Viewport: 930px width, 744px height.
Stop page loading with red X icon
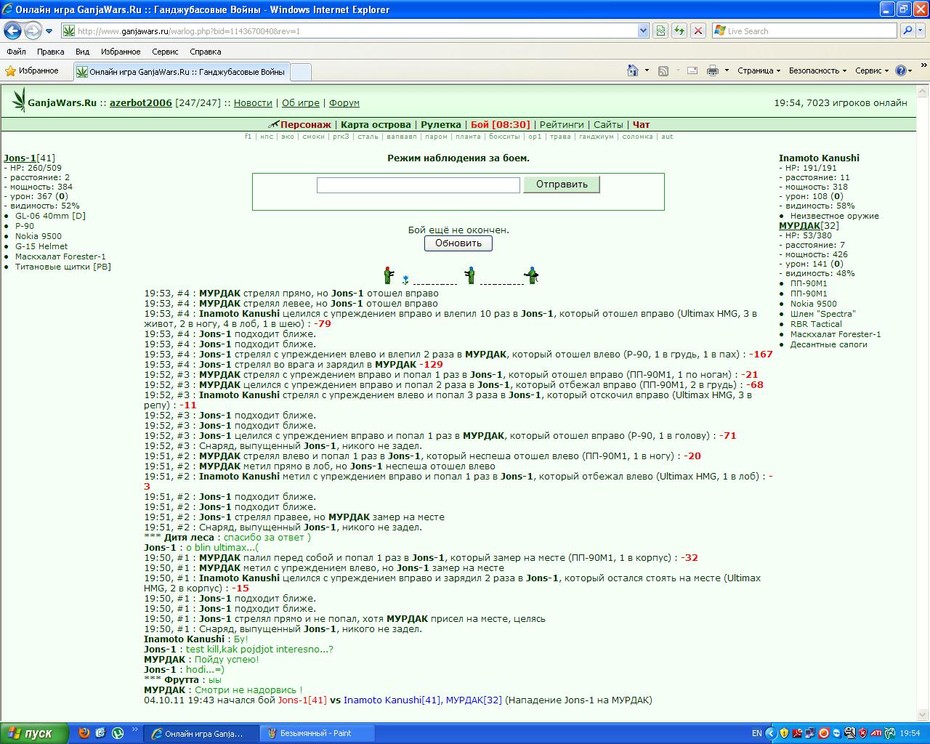coord(699,31)
